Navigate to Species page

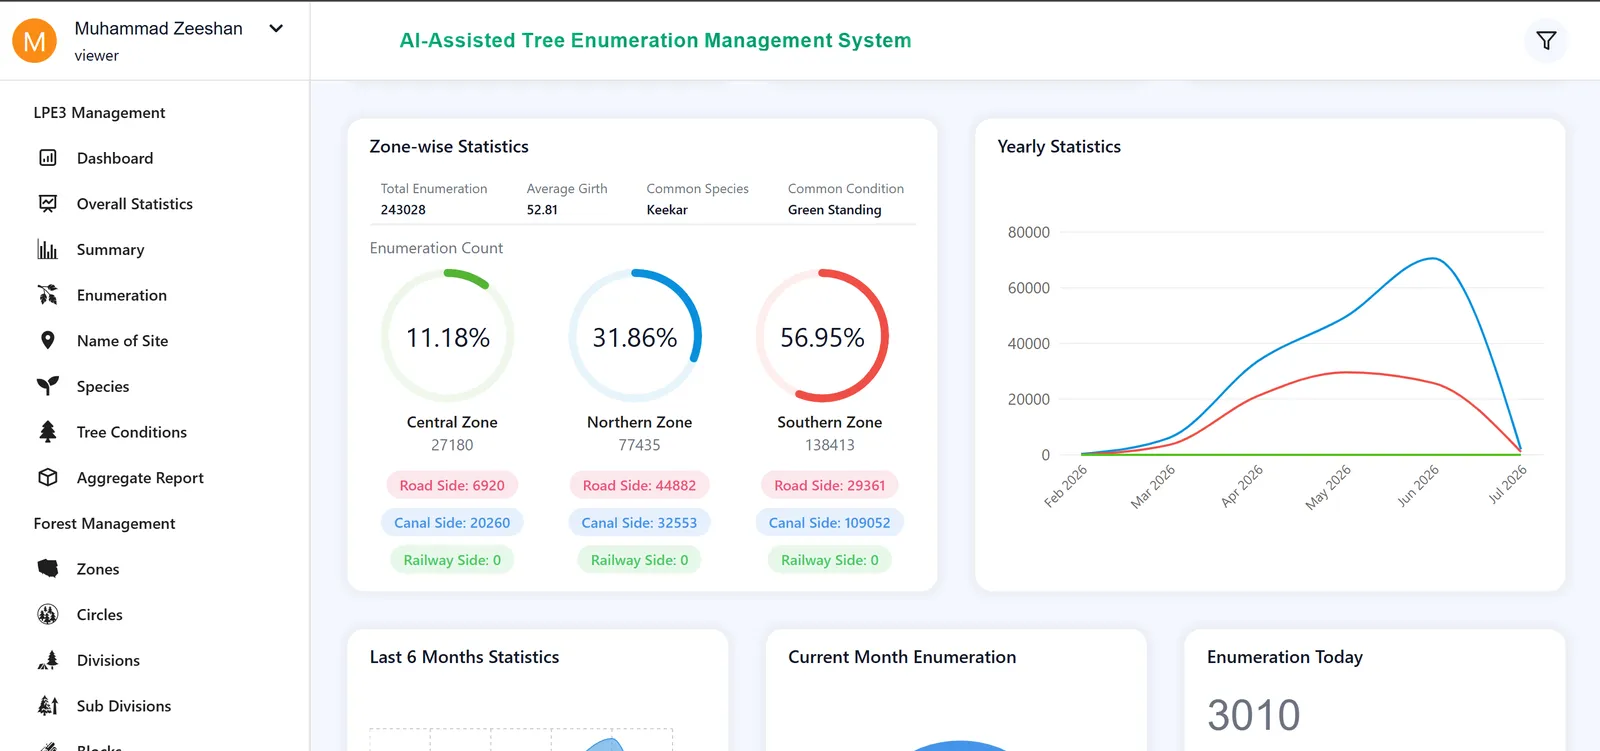[103, 387]
